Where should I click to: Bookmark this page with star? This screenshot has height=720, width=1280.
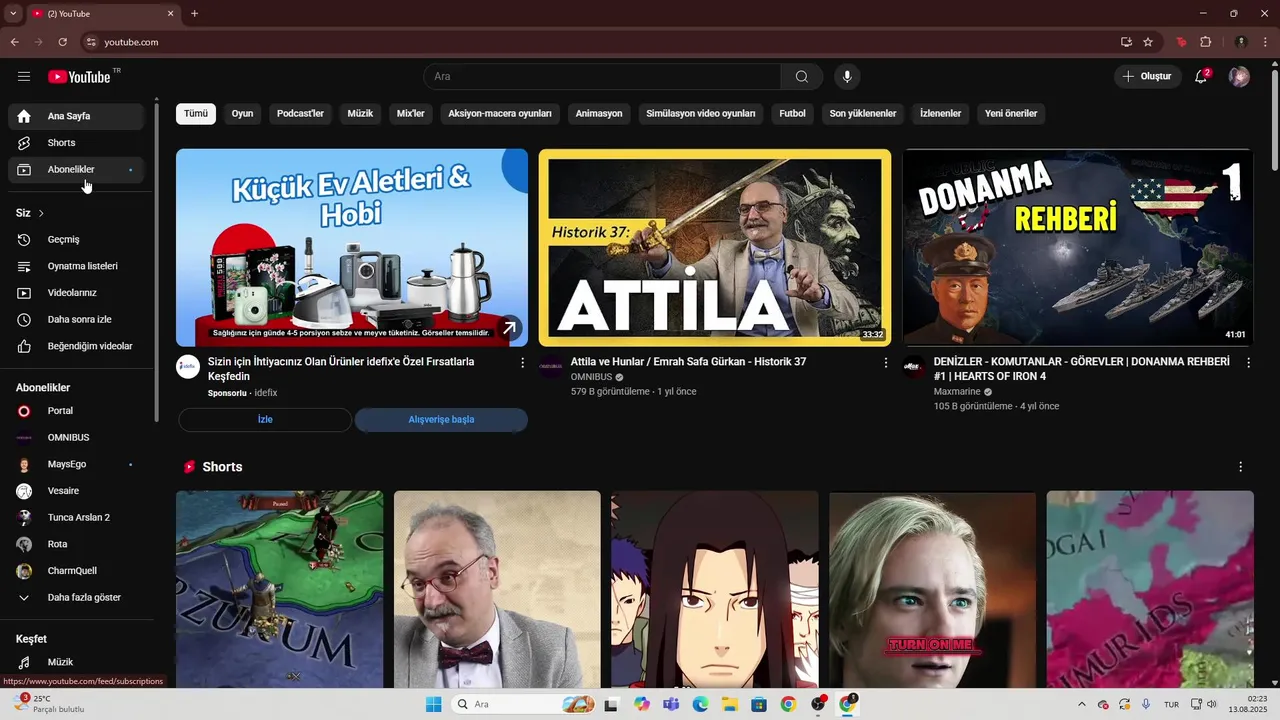1148,42
